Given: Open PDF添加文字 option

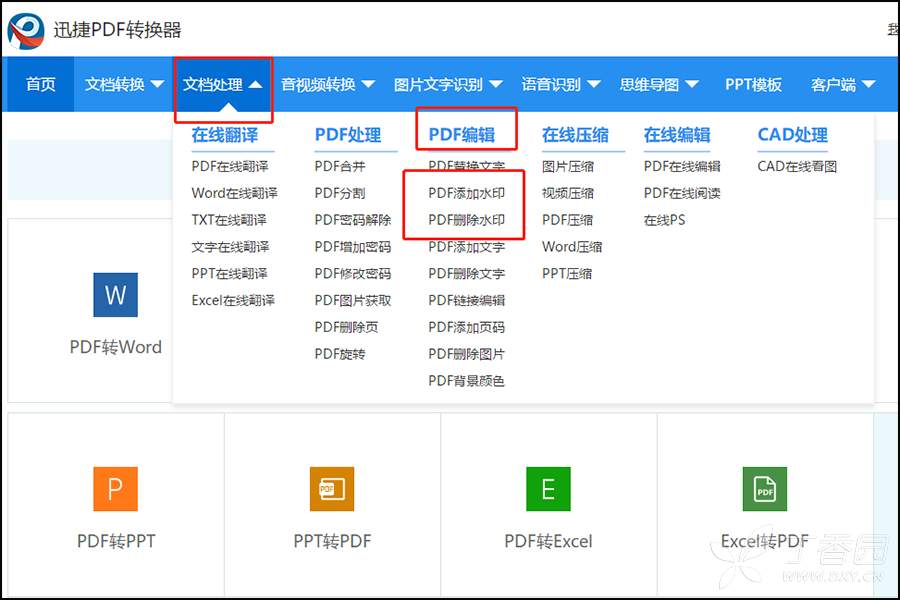Looking at the screenshot, I should [x=466, y=247].
